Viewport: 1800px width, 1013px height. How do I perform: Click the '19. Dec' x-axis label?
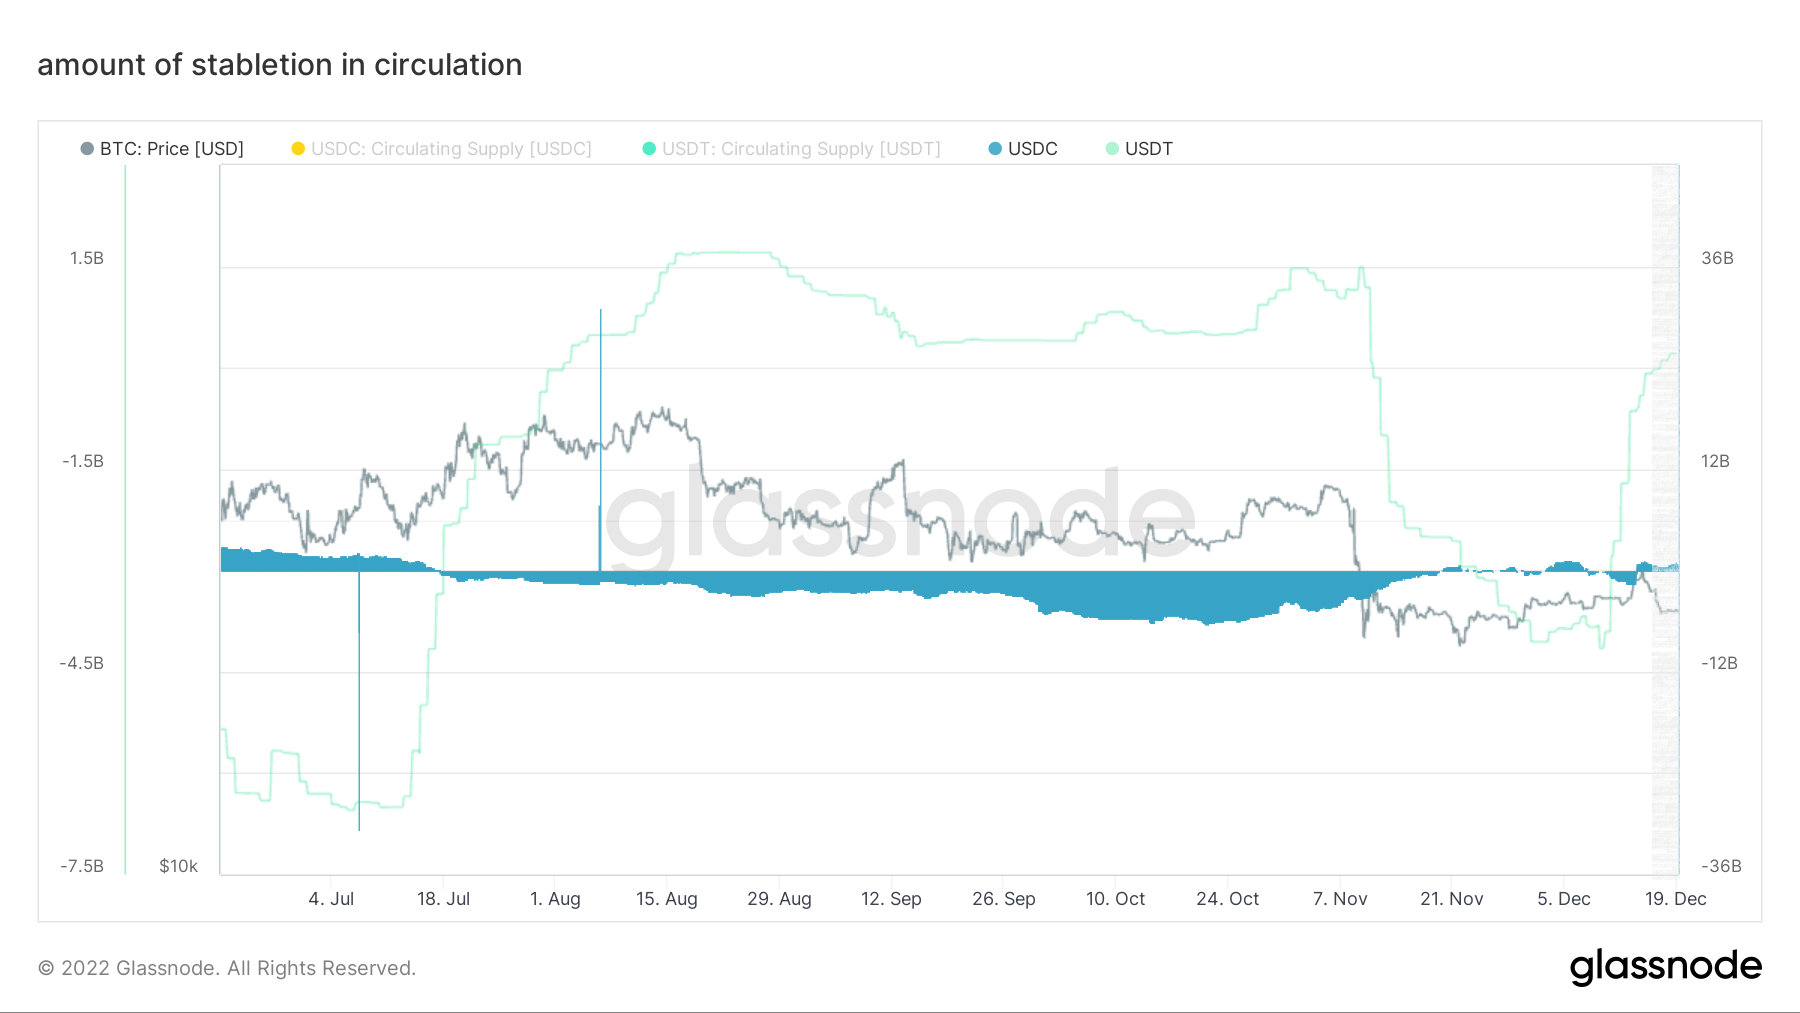(1676, 898)
